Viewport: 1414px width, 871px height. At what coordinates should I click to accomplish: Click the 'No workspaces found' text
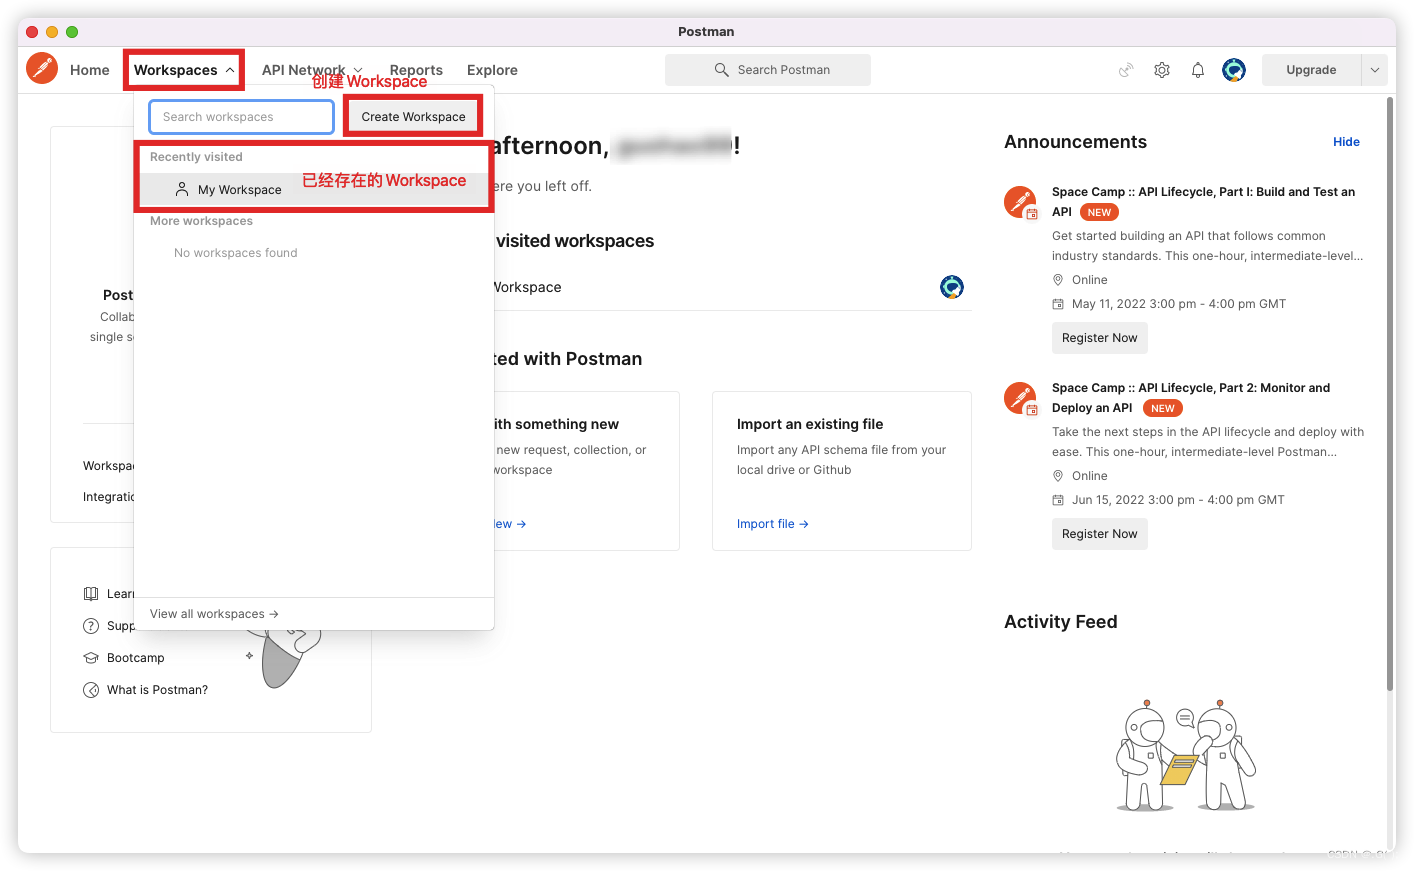tap(235, 253)
